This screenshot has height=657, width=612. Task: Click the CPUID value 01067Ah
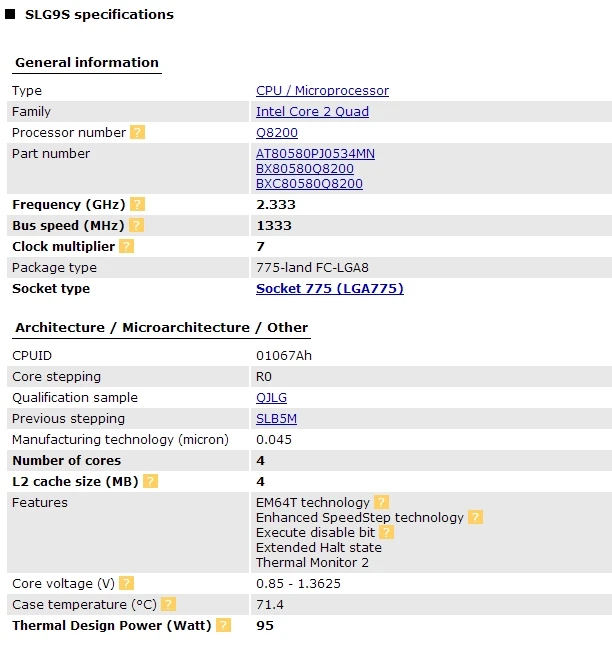284,355
